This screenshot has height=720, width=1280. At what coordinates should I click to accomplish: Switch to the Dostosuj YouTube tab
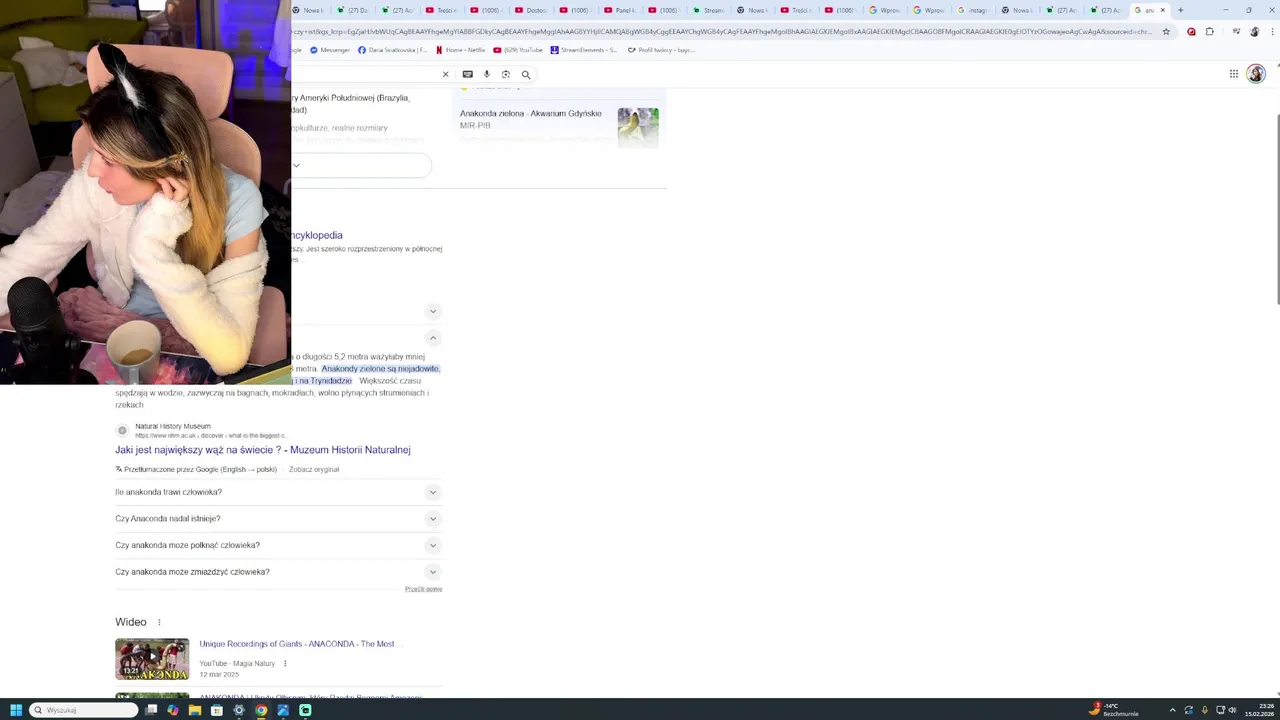531,10
